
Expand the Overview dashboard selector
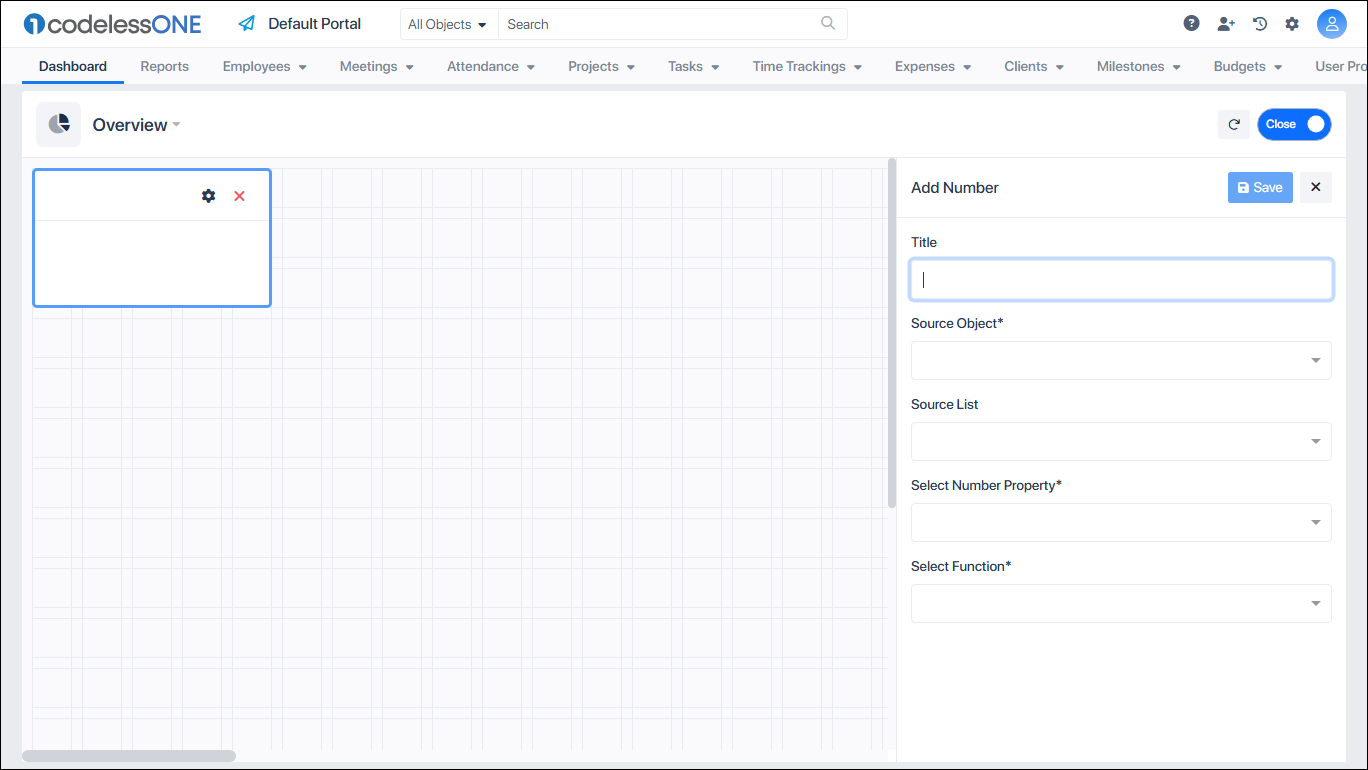tap(177, 124)
